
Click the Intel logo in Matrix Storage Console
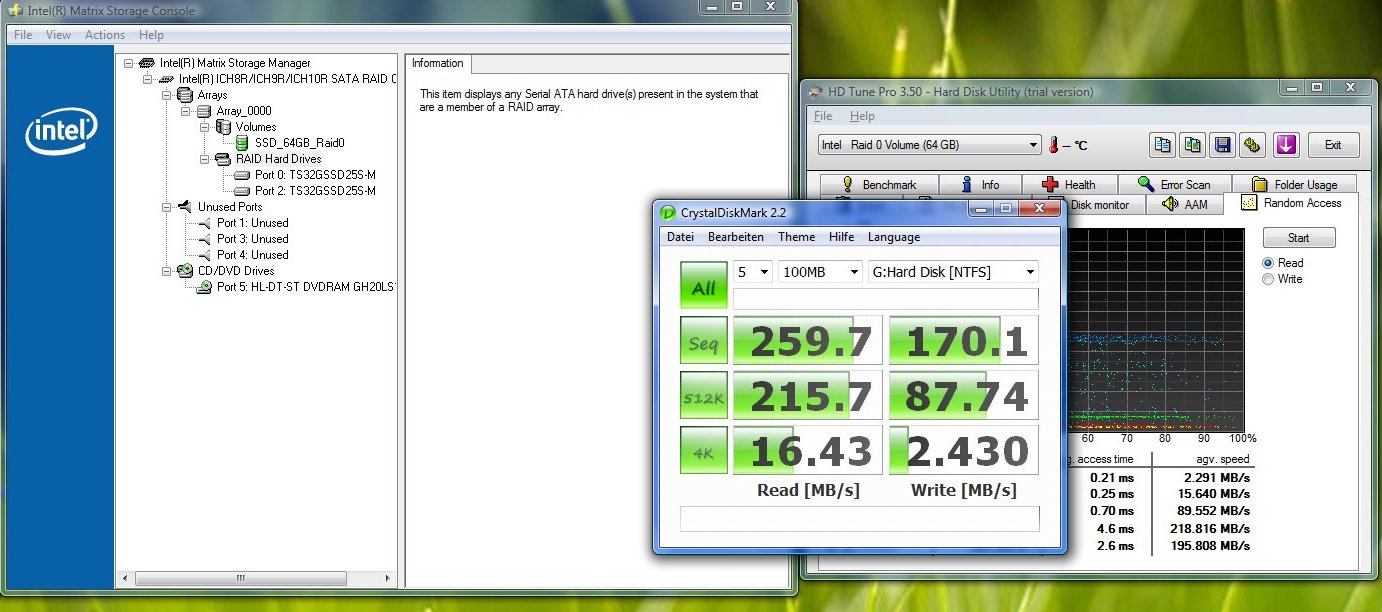click(x=61, y=133)
